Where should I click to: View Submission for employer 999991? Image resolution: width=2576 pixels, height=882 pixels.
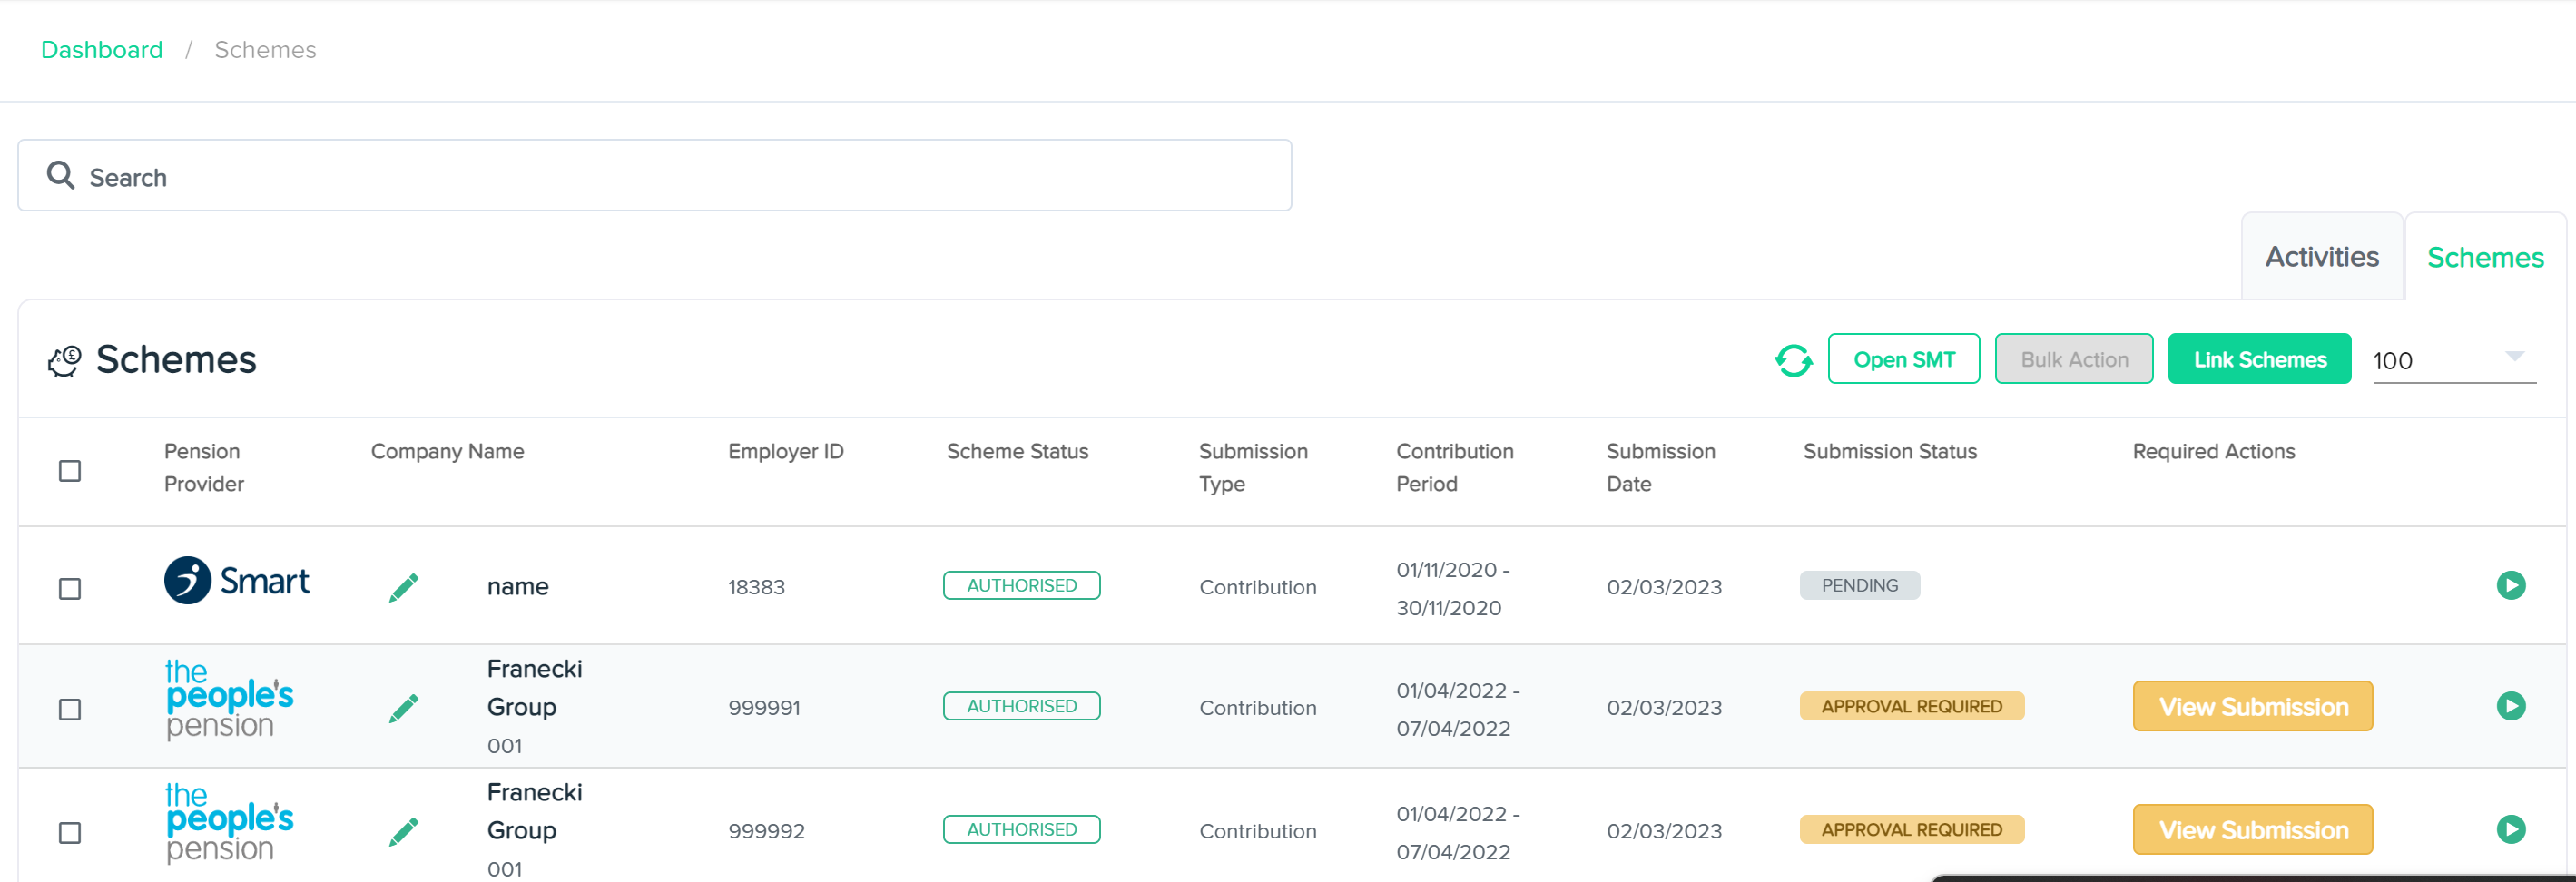[x=2252, y=707]
